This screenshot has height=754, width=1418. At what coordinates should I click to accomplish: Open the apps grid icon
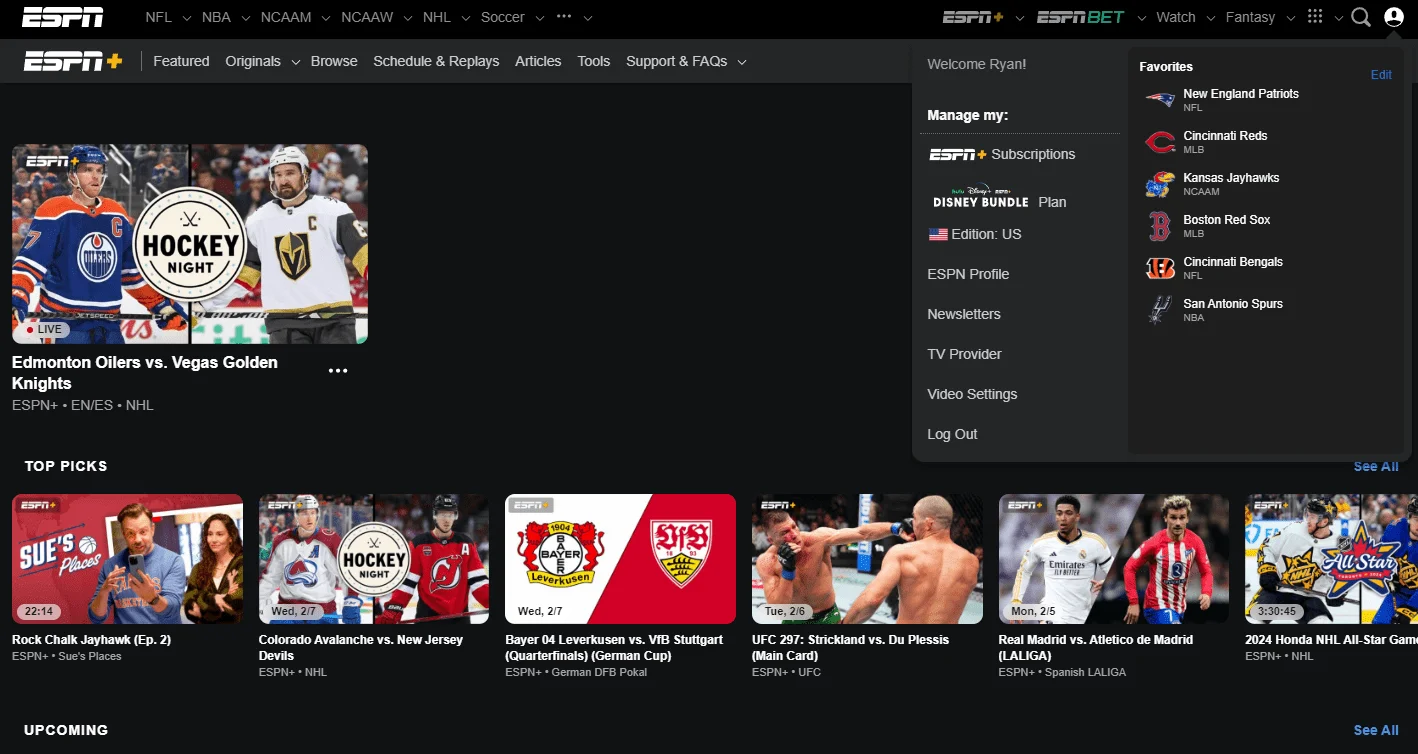click(1315, 17)
